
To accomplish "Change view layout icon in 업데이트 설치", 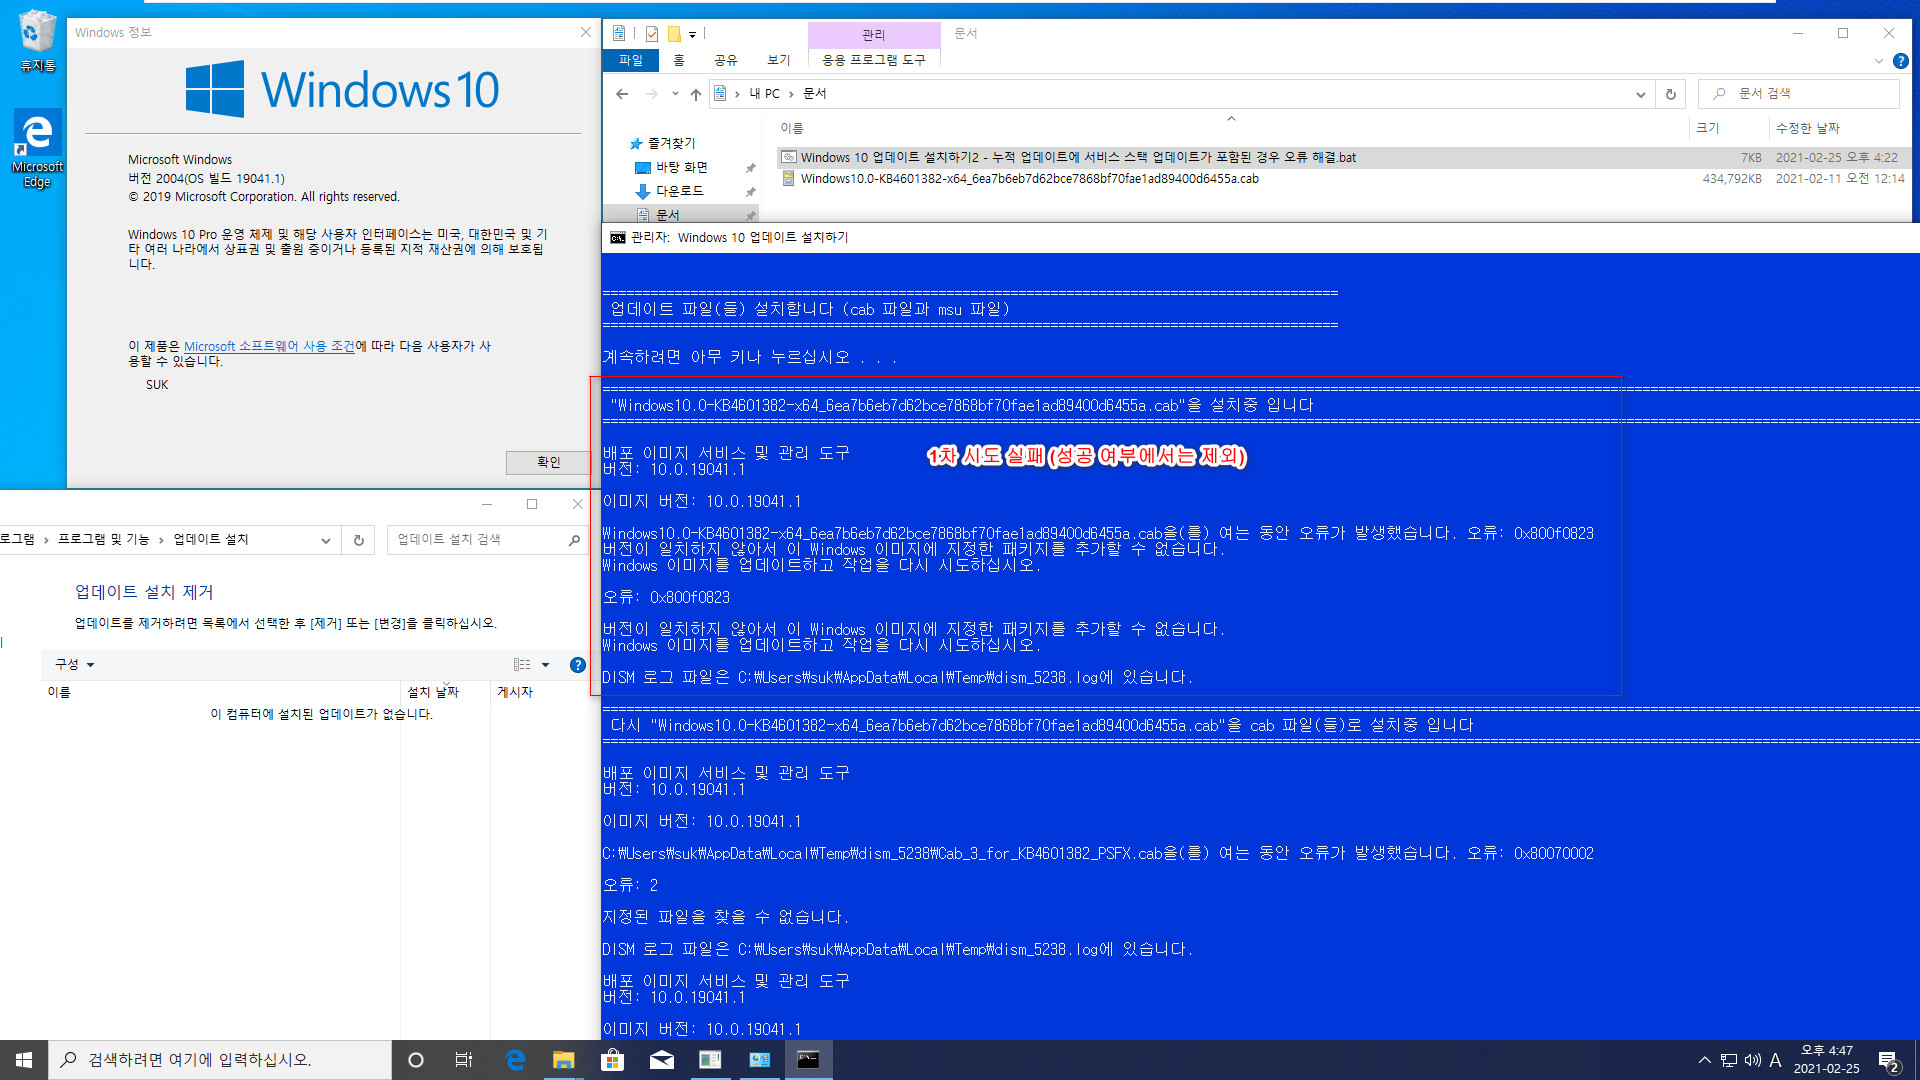I will click(x=522, y=664).
